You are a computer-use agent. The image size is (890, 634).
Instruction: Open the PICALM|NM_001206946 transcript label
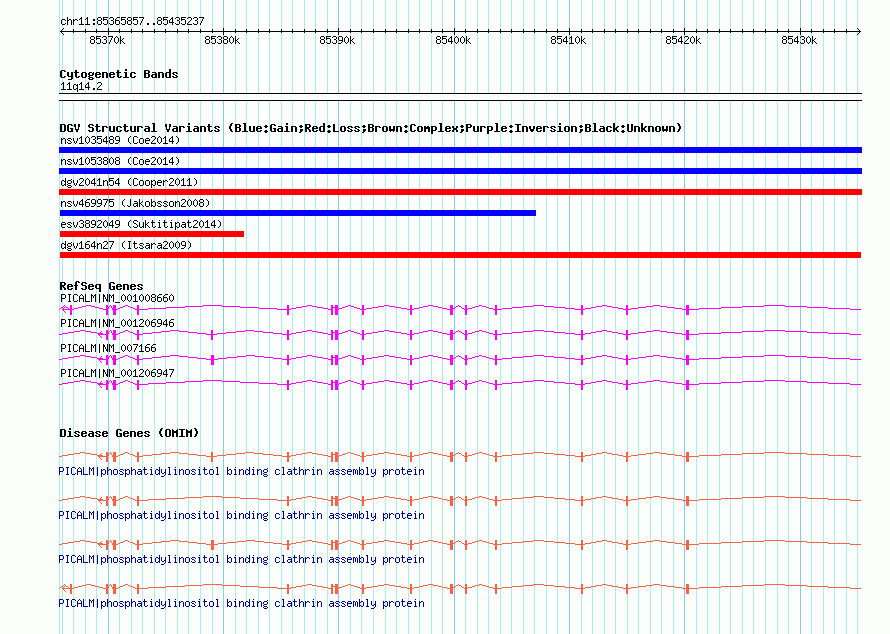coord(117,323)
